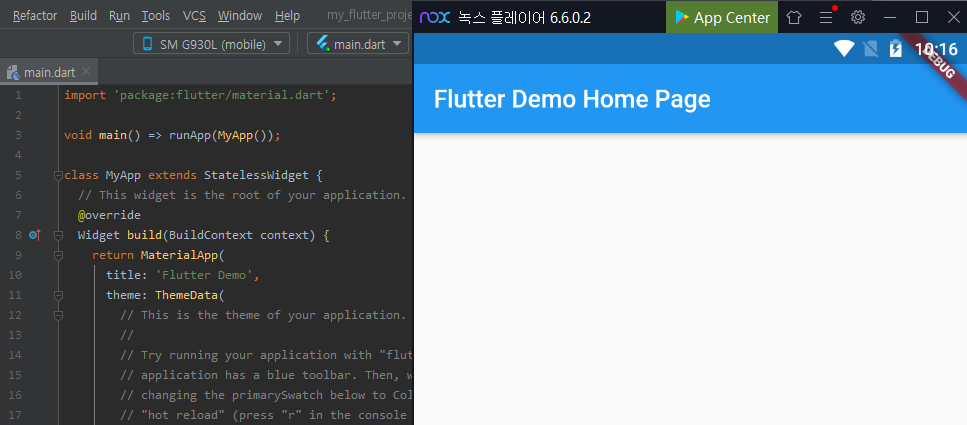Click the Wi-Fi status icon in emulator
Viewport: 967px width, 425px height.
click(844, 48)
